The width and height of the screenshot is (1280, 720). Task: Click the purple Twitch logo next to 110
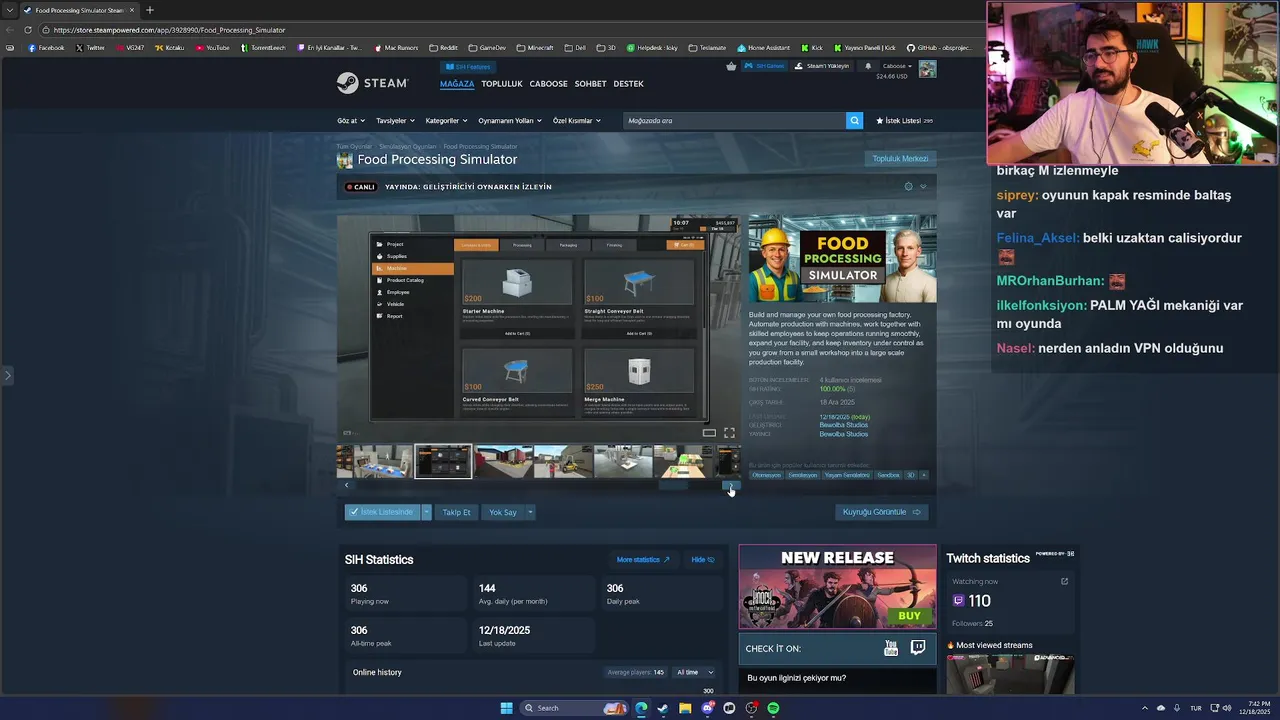tap(958, 601)
